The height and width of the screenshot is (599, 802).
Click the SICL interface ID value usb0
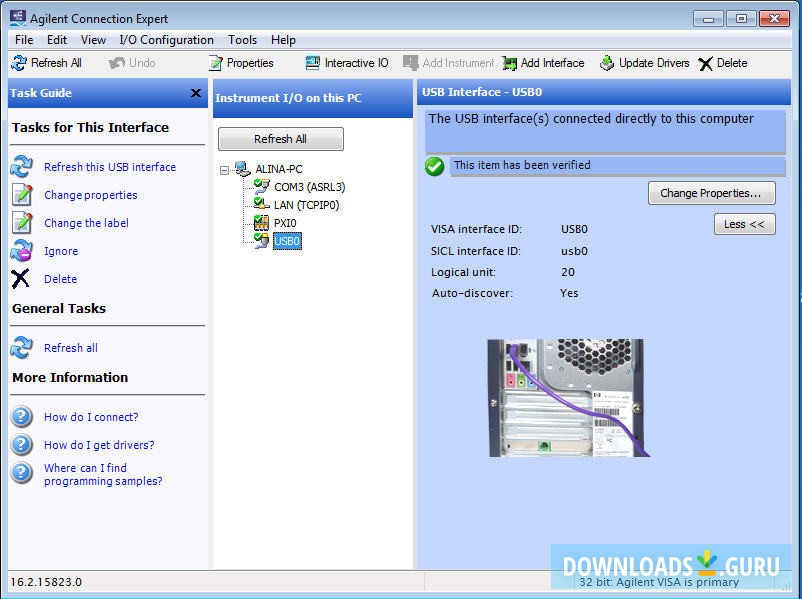point(574,251)
